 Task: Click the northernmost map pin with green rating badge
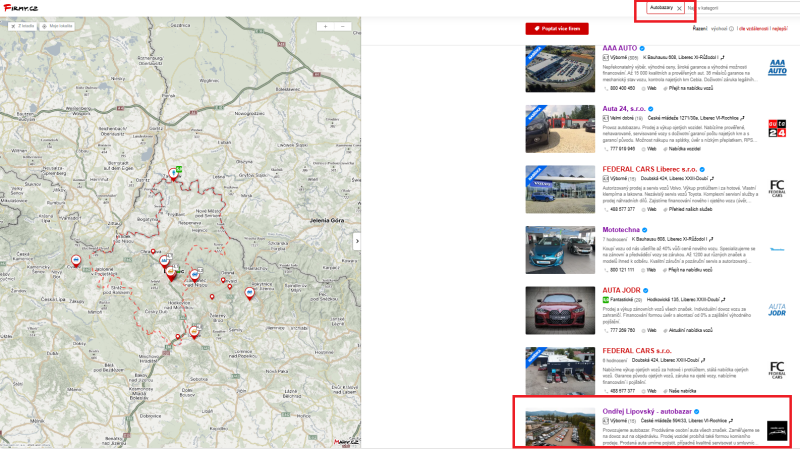click(174, 175)
